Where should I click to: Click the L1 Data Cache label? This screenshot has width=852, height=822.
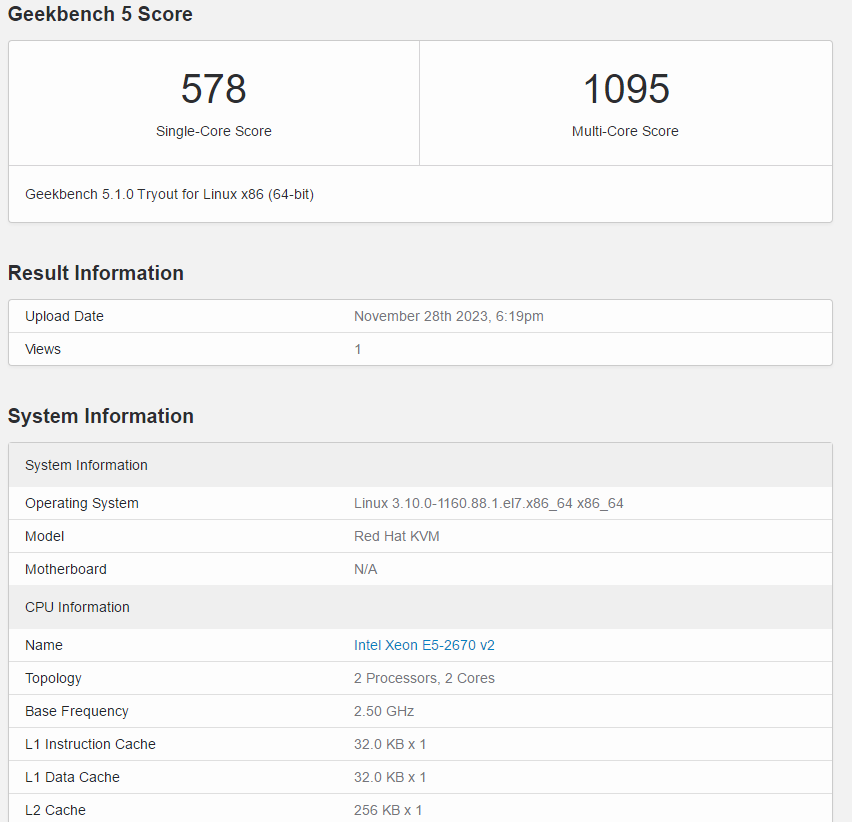coord(72,777)
